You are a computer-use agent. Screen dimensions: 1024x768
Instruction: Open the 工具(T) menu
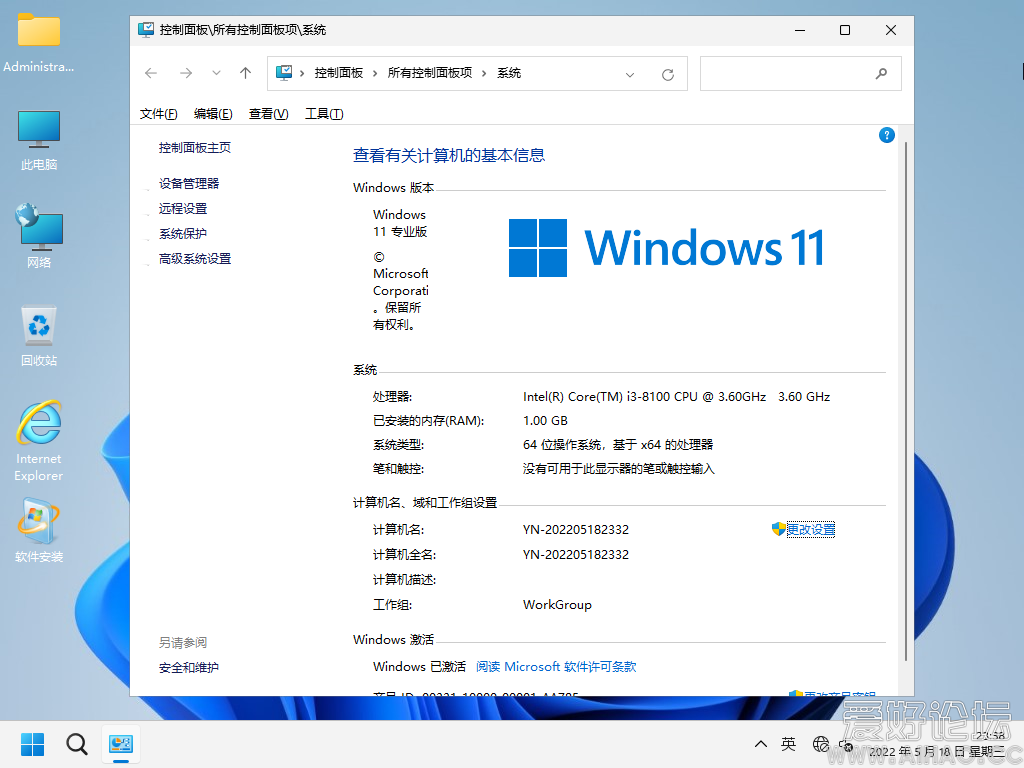tap(324, 114)
